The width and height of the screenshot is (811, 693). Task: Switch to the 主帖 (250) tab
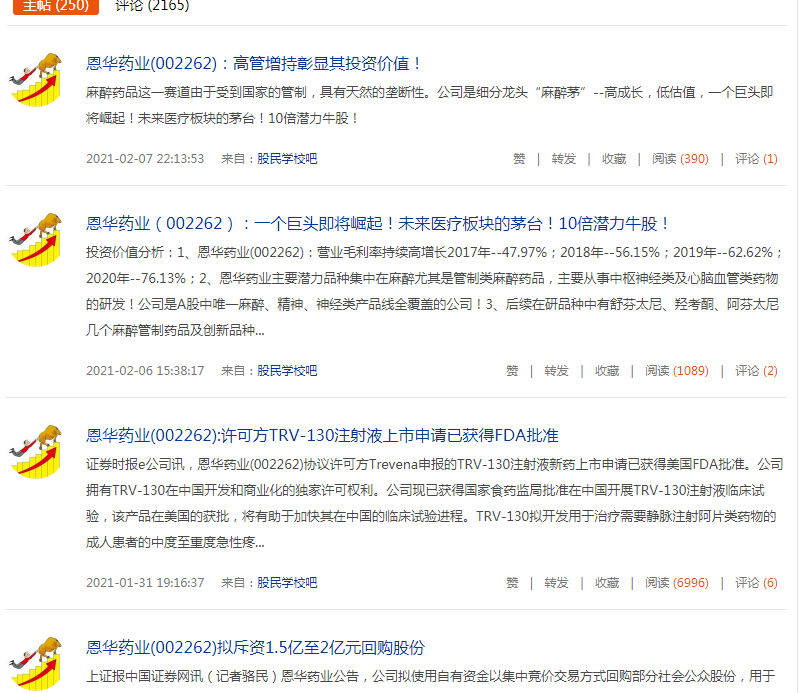point(56,7)
